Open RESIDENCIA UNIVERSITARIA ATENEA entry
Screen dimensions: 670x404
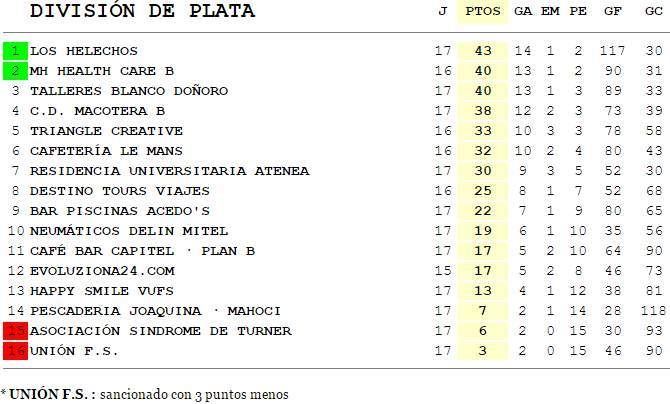(169, 171)
